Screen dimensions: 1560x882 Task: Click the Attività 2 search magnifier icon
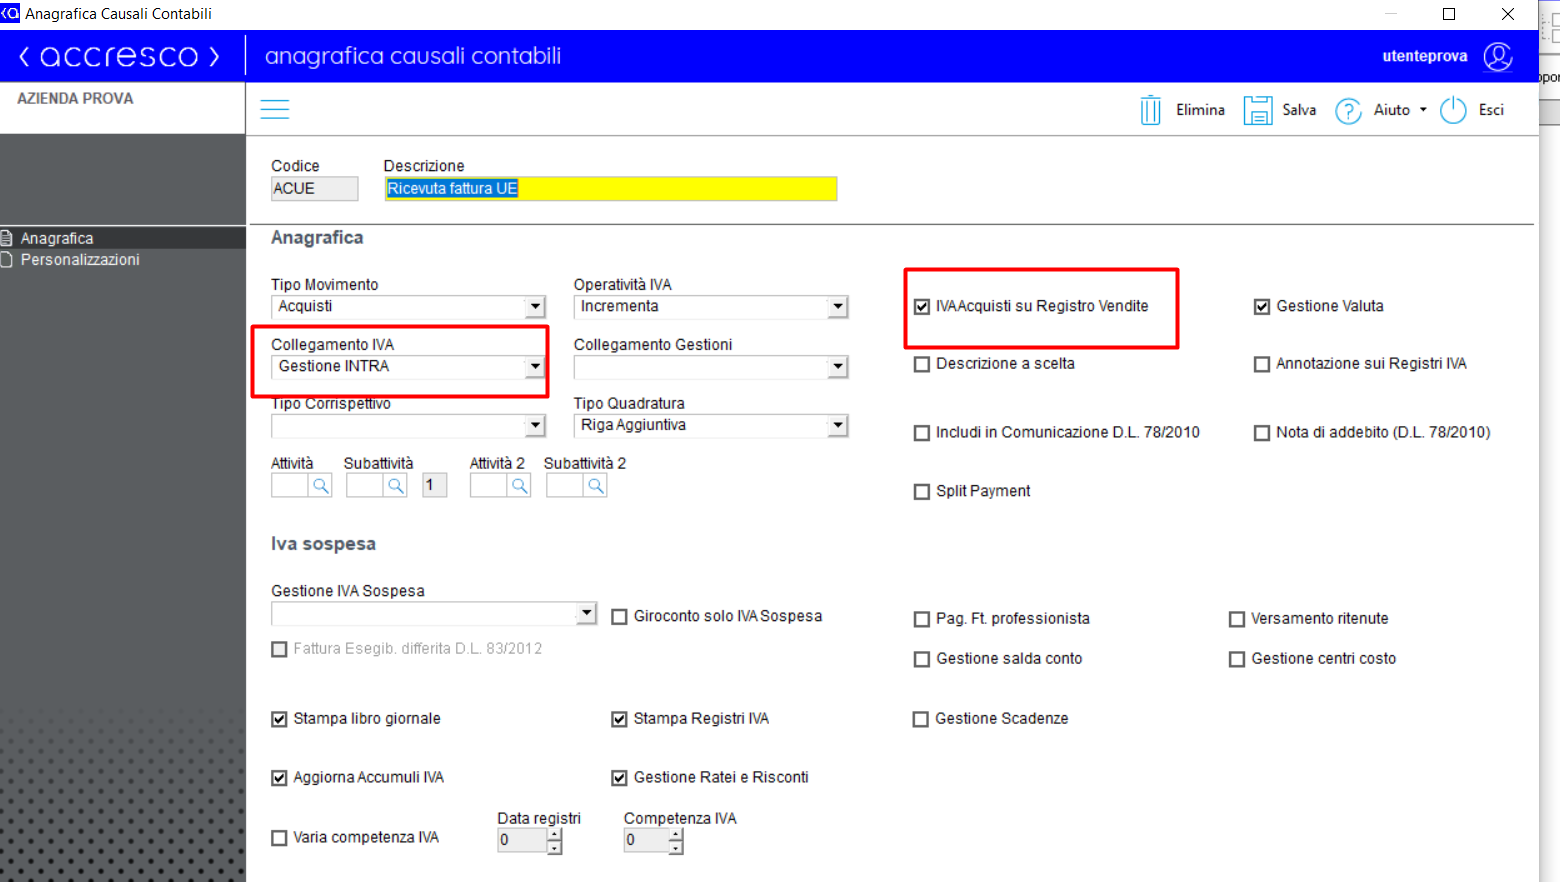point(519,486)
